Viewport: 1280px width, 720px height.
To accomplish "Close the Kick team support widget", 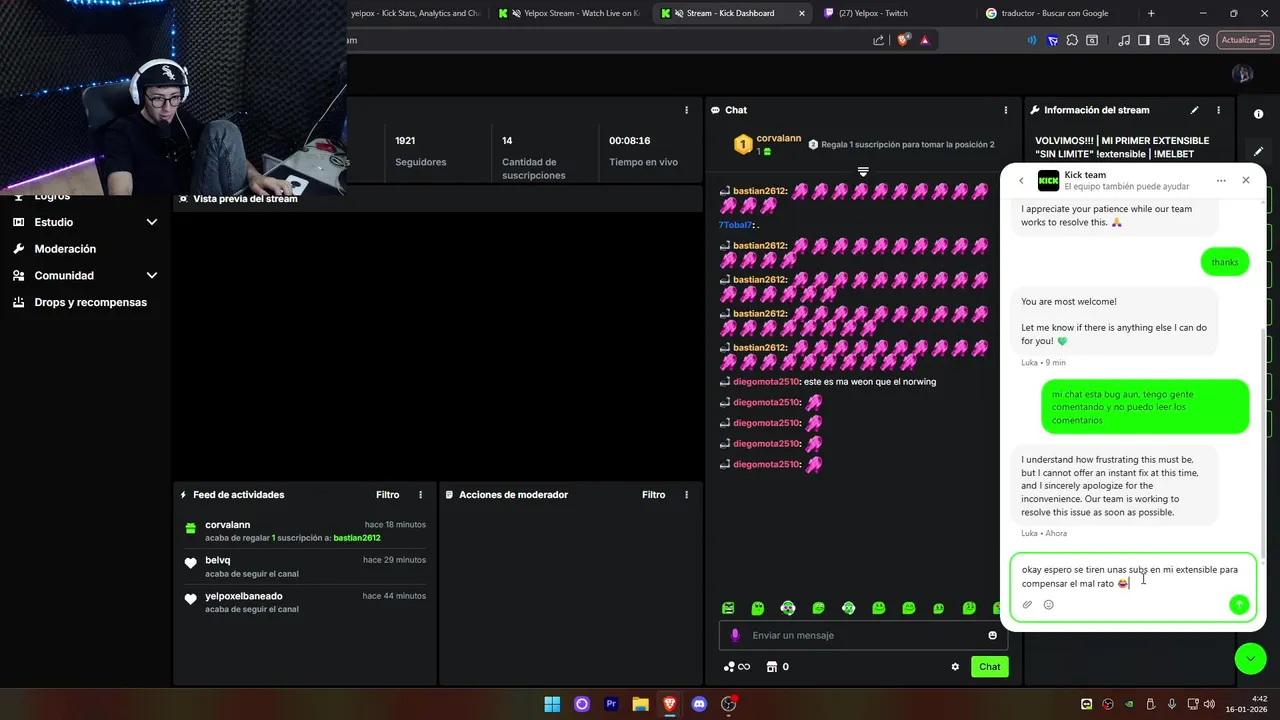I will (x=1245, y=180).
